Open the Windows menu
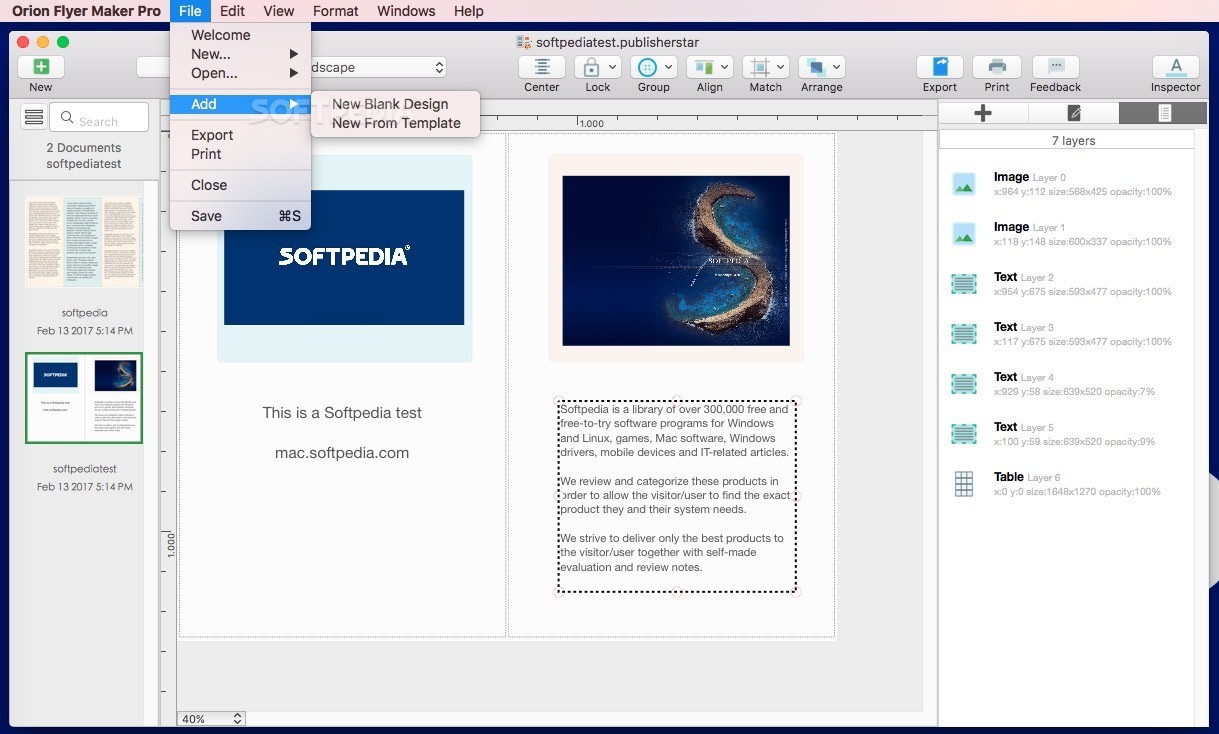The image size is (1219, 734). pos(406,11)
